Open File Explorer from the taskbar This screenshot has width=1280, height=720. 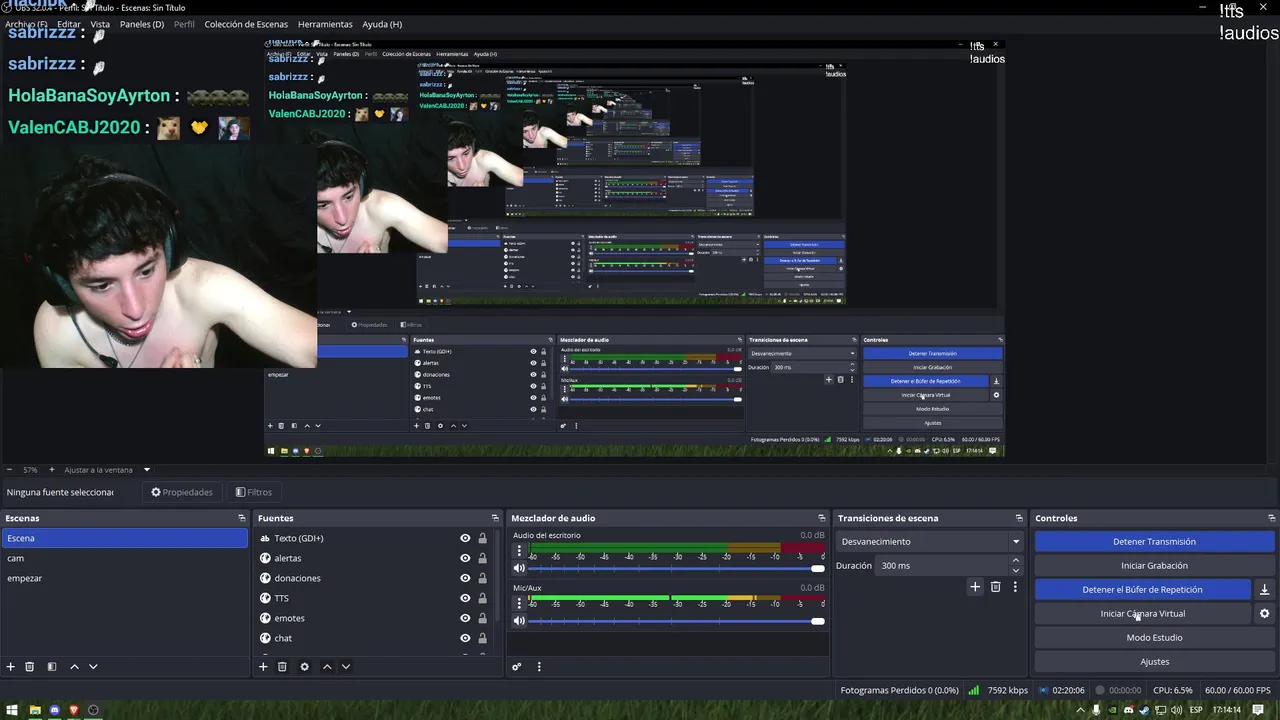point(35,710)
